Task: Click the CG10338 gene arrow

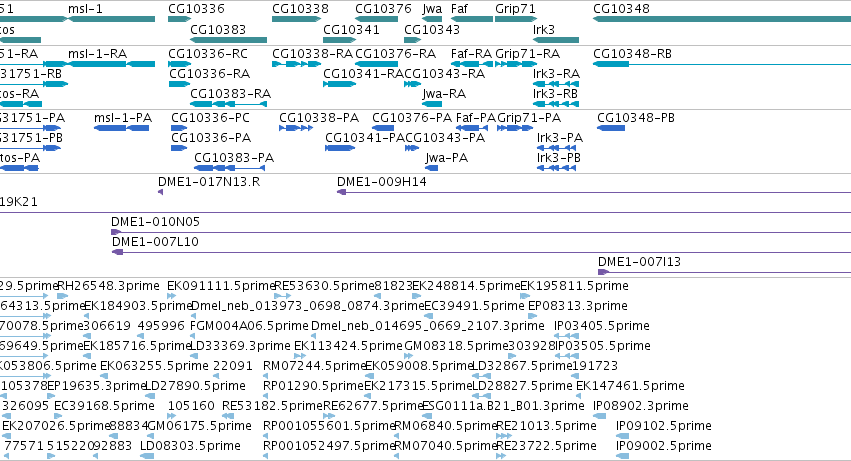Action: [x=296, y=19]
